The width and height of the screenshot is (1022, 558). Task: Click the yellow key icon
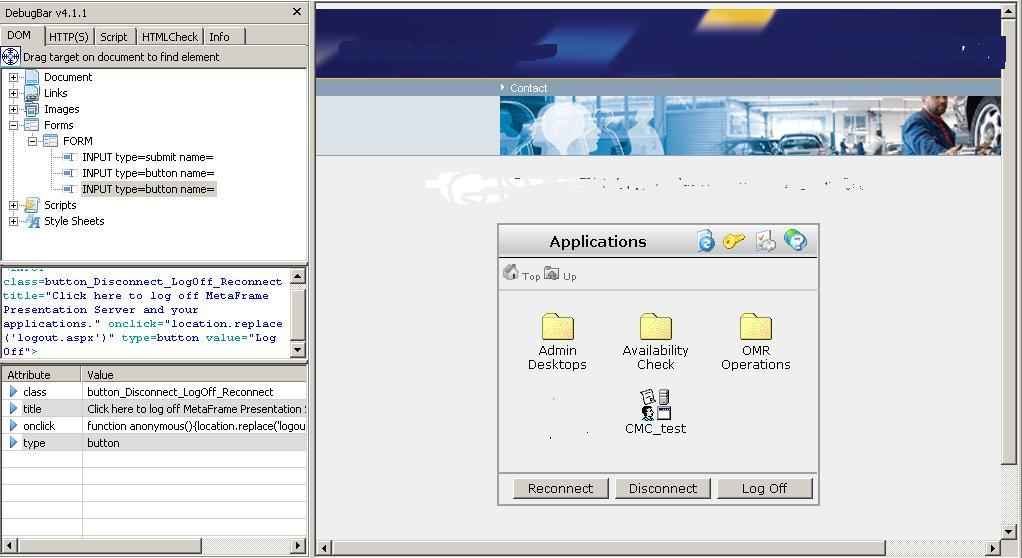[x=734, y=241]
